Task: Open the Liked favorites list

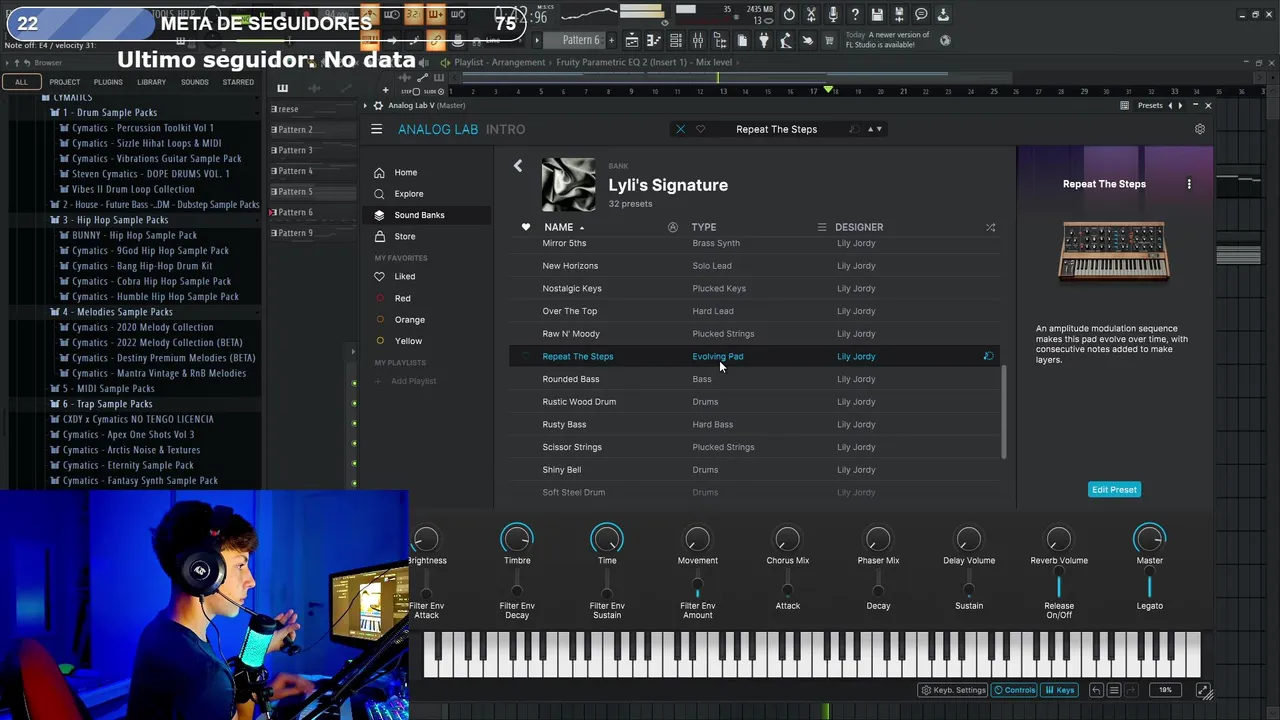Action: [404, 276]
